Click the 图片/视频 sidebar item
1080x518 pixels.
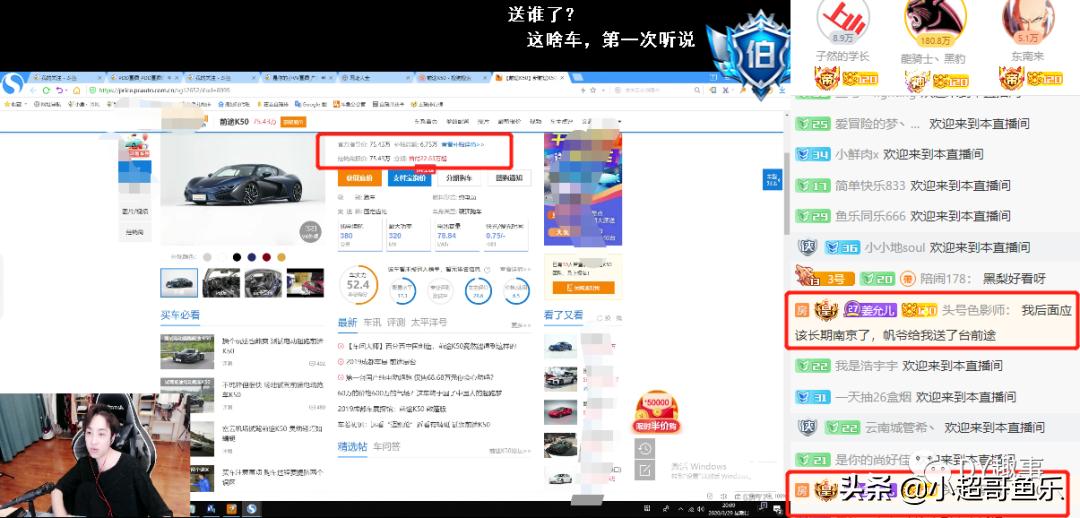click(x=134, y=211)
